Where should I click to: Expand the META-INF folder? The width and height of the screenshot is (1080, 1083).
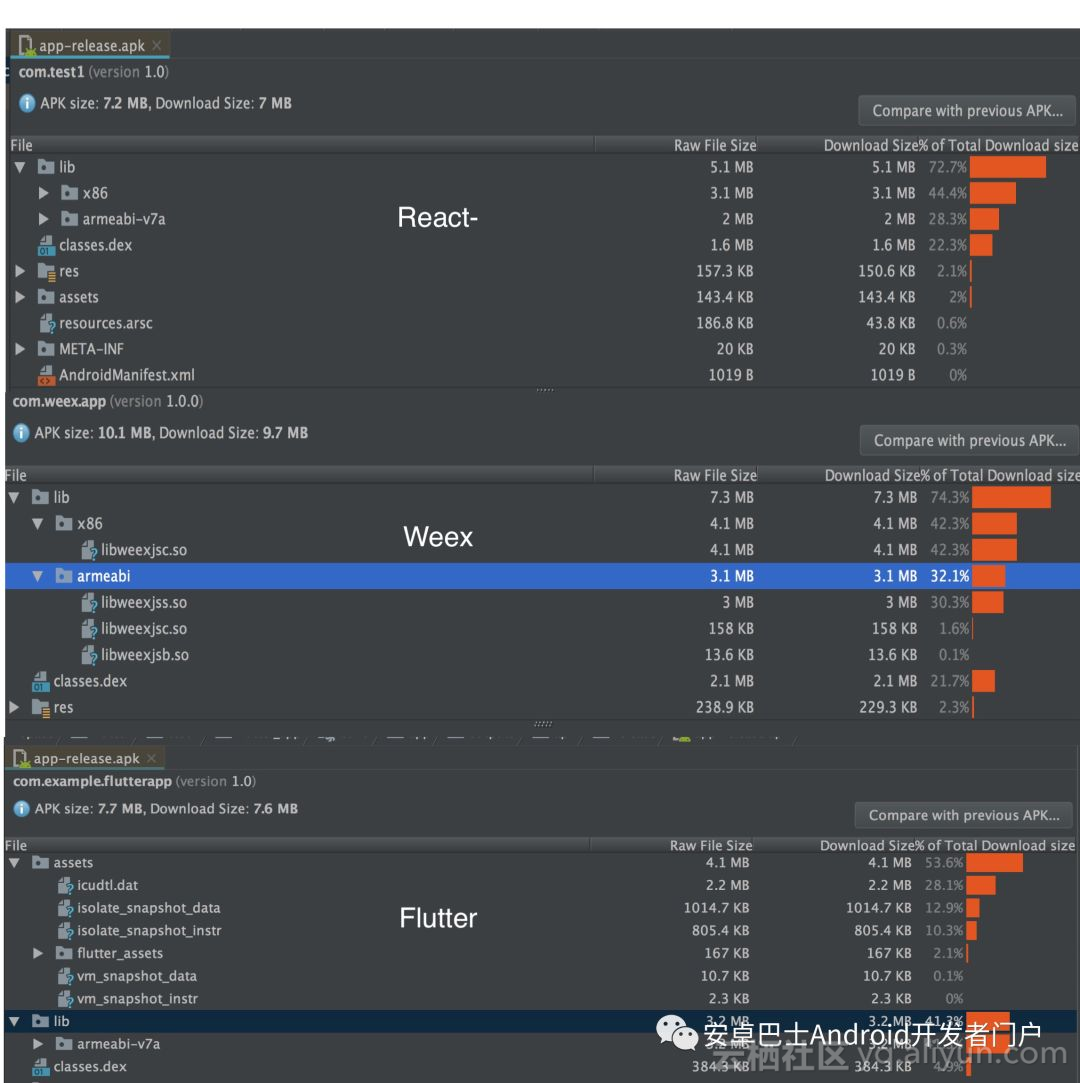[20, 349]
